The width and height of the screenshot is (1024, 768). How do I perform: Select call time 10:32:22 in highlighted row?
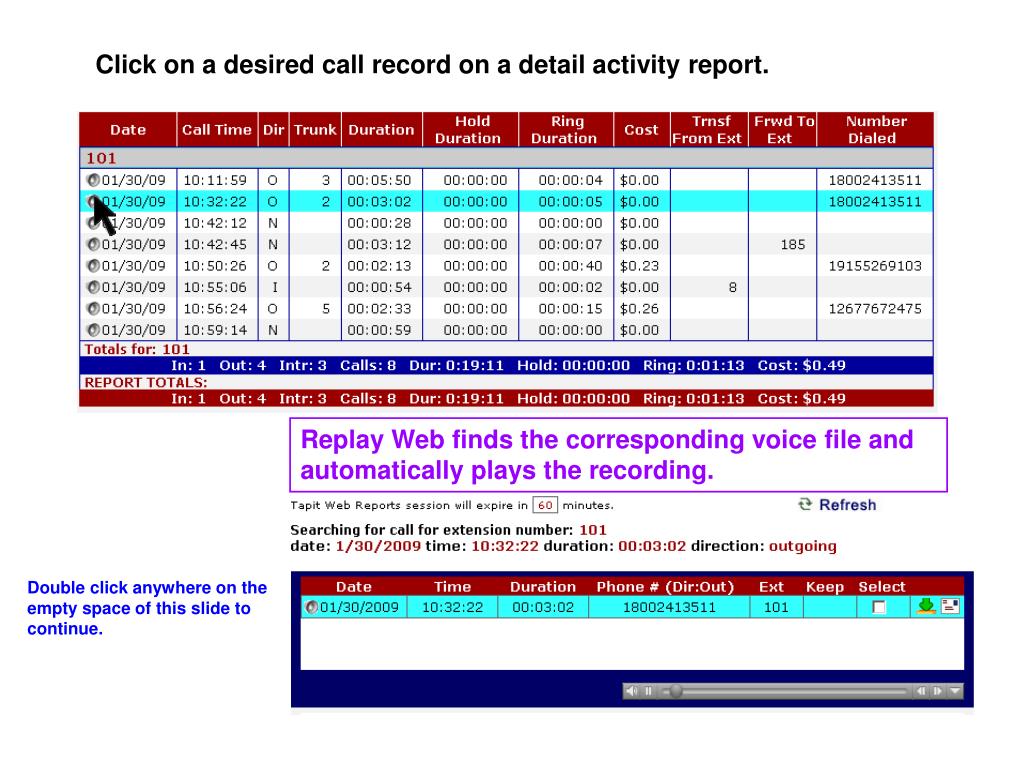click(x=215, y=202)
